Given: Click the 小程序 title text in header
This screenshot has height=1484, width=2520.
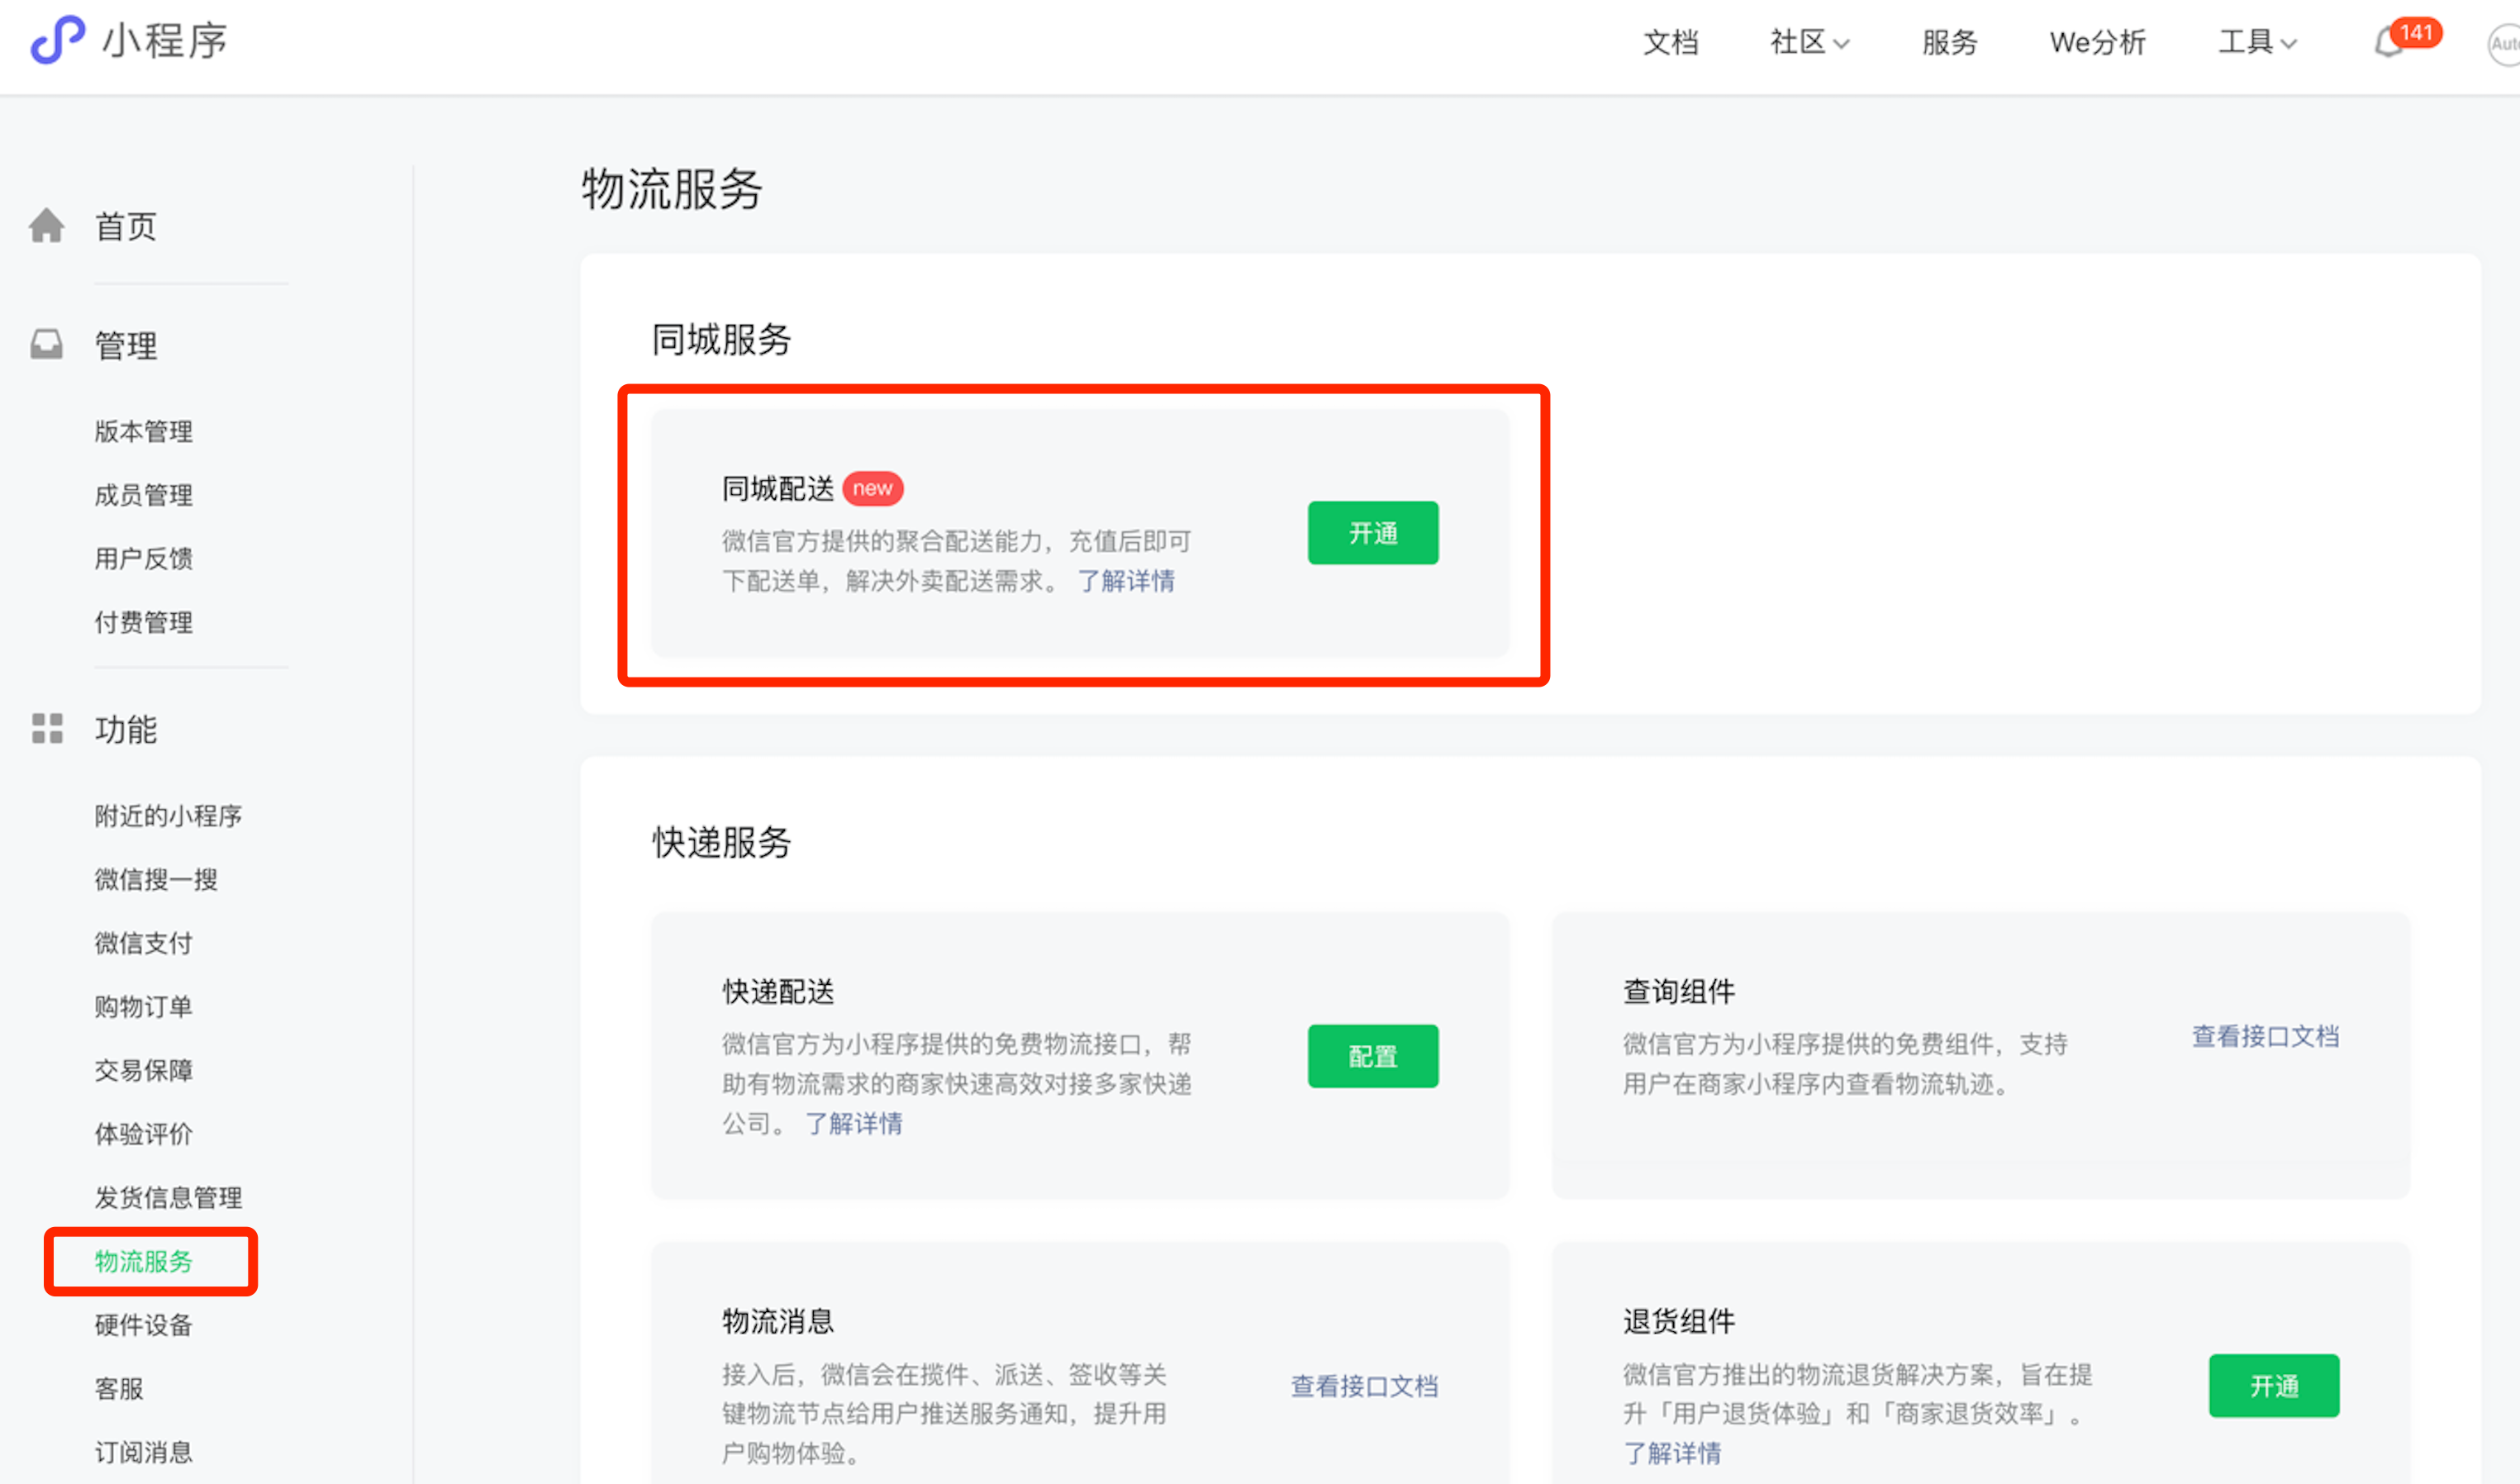Looking at the screenshot, I should [x=165, y=41].
